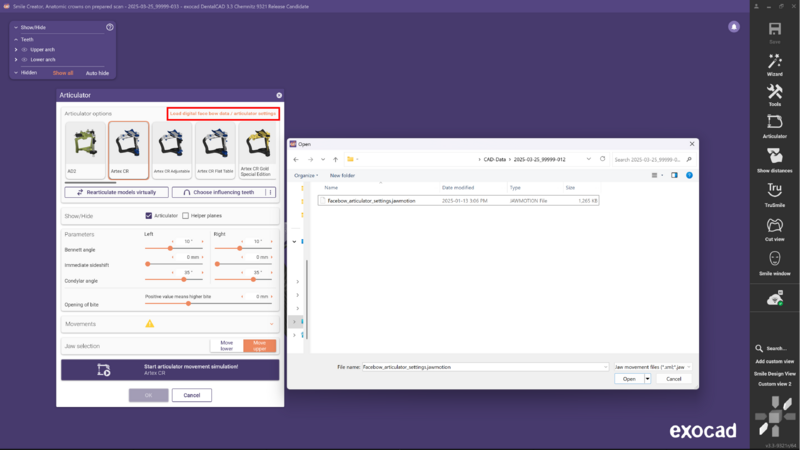Click Load digital face bow data link
The image size is (800, 450).
tap(223, 113)
